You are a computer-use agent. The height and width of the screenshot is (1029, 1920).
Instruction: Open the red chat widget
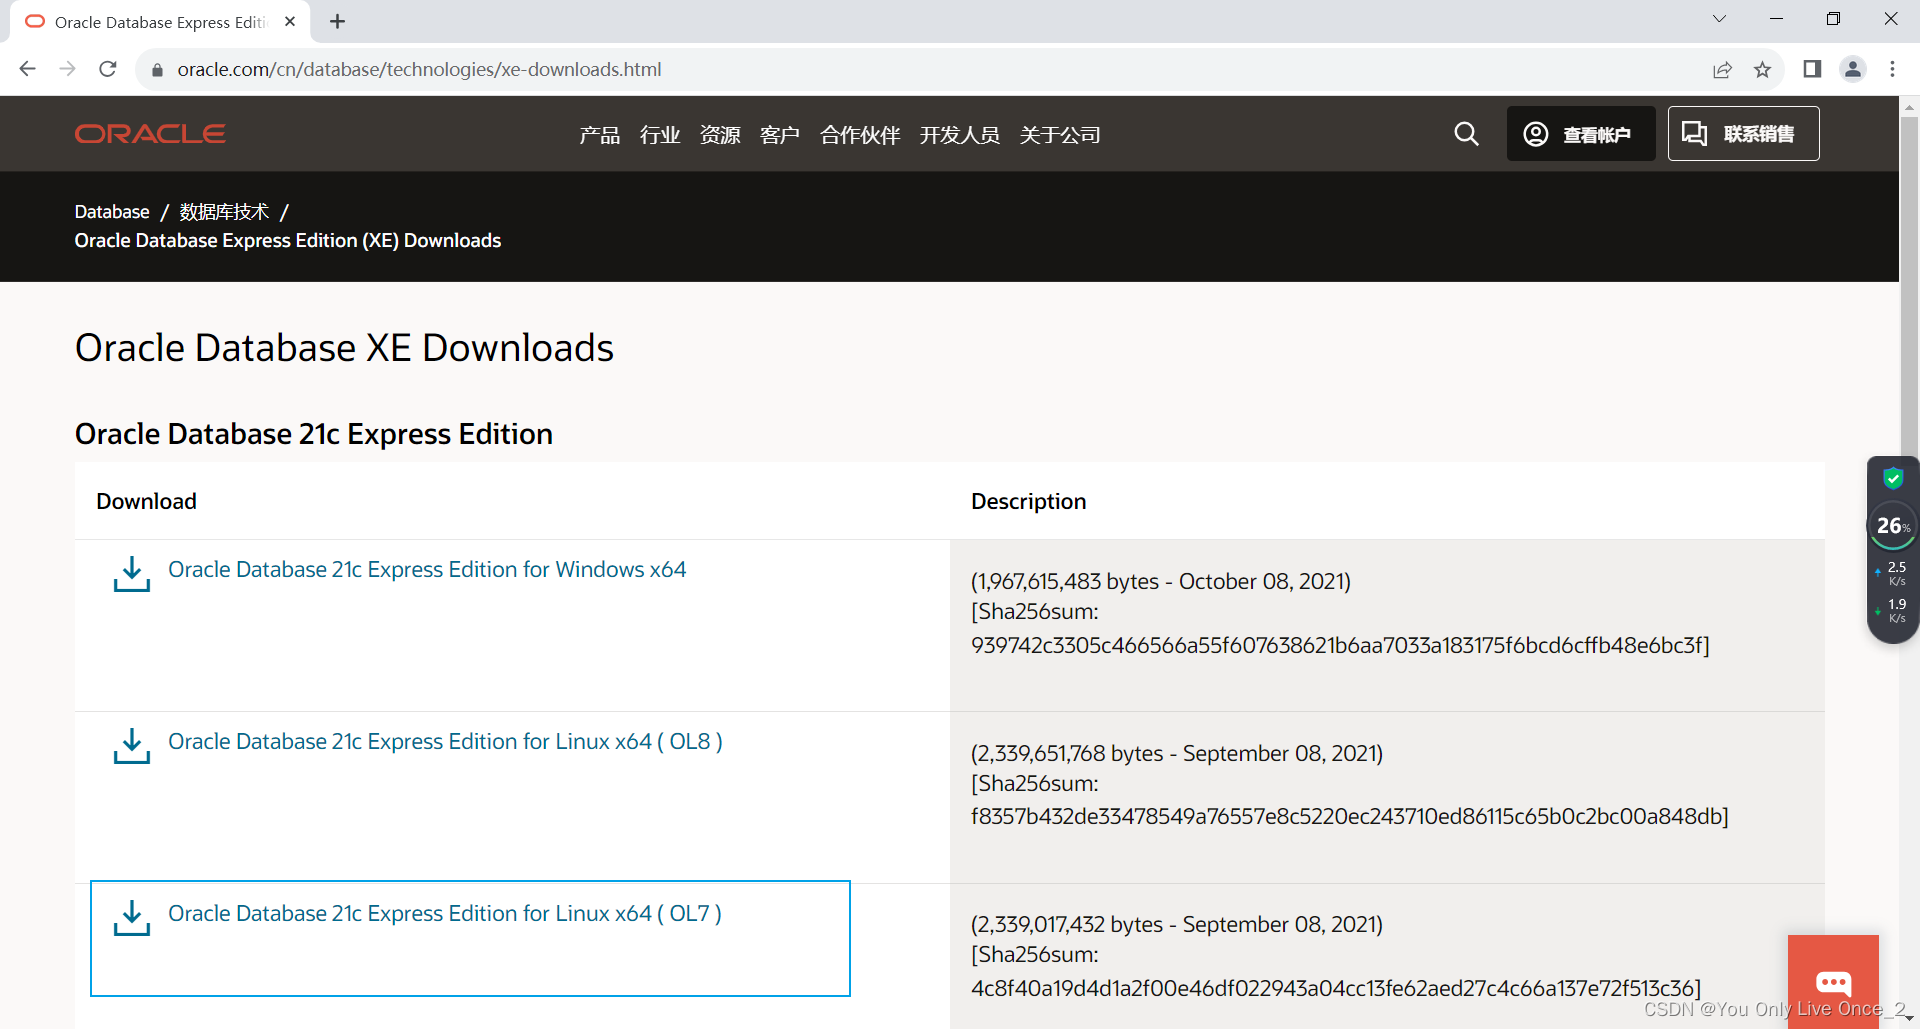tap(1833, 981)
